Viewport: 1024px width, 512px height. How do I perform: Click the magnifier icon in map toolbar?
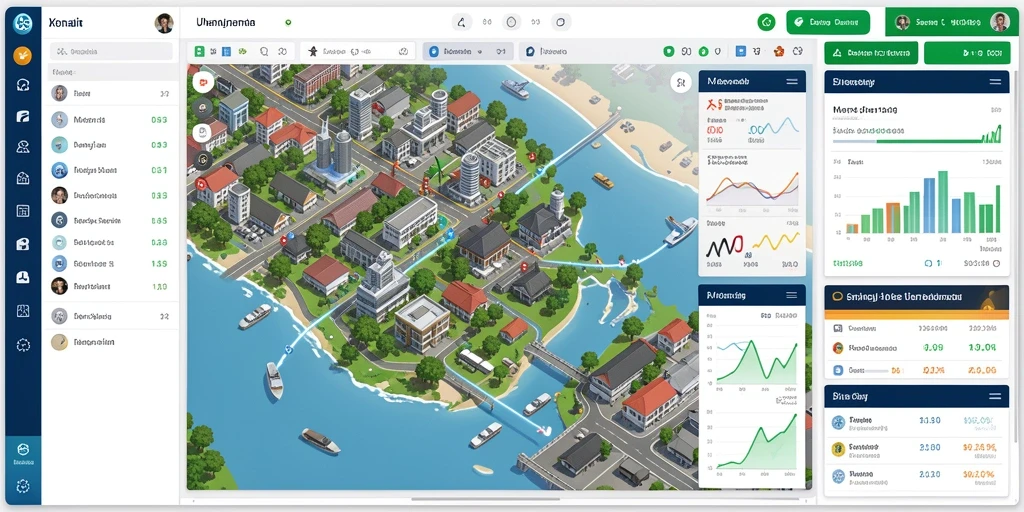tap(264, 51)
